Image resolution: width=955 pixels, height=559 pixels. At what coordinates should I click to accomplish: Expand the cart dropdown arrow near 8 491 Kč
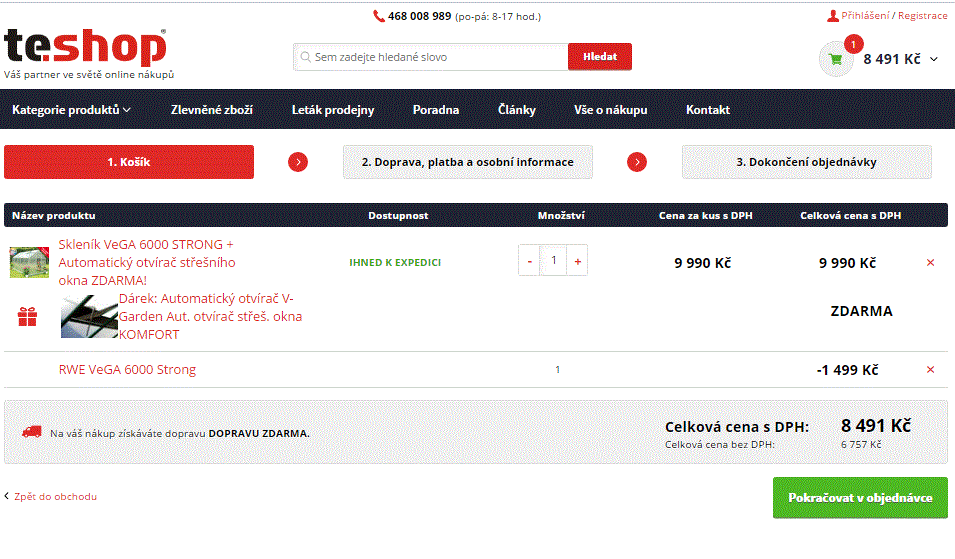(x=934, y=59)
